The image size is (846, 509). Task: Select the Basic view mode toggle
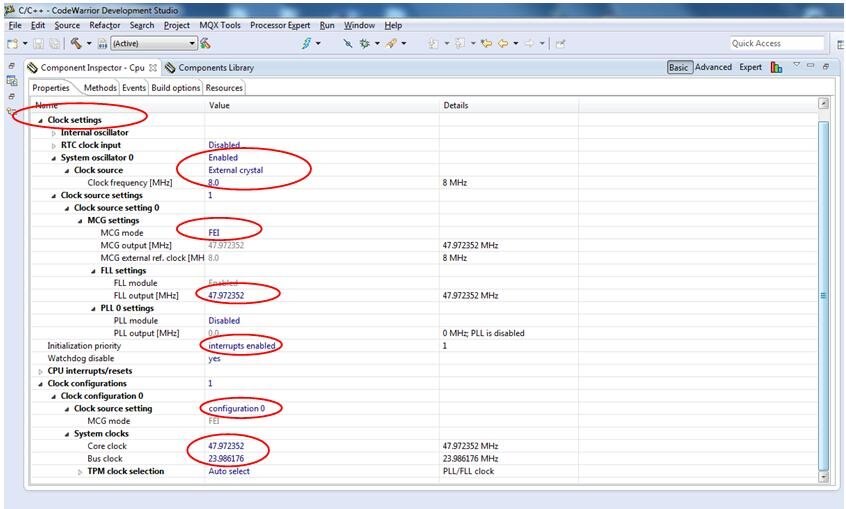tap(679, 68)
